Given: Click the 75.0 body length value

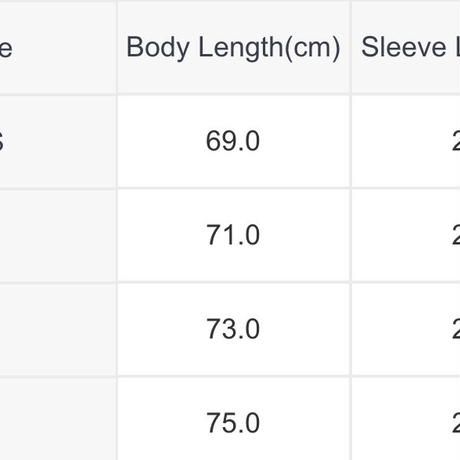Looking at the screenshot, I should [x=233, y=423].
